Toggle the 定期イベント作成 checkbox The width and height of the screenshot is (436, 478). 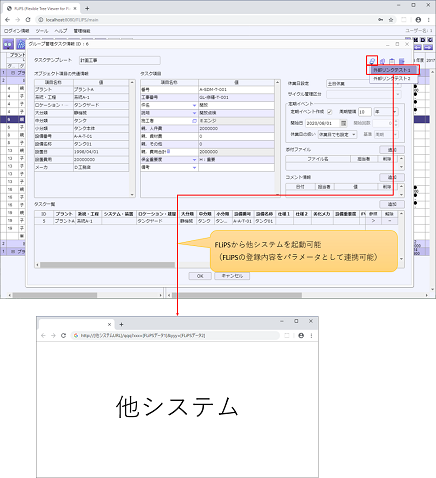pyautogui.click(x=330, y=112)
